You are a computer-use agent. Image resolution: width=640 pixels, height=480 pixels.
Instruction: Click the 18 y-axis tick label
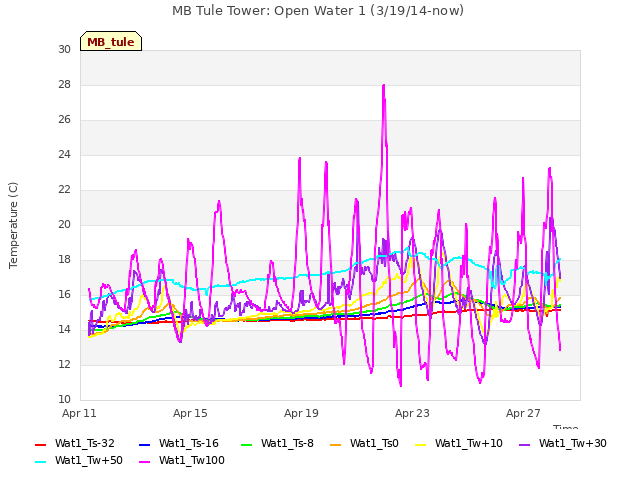[x=64, y=260]
